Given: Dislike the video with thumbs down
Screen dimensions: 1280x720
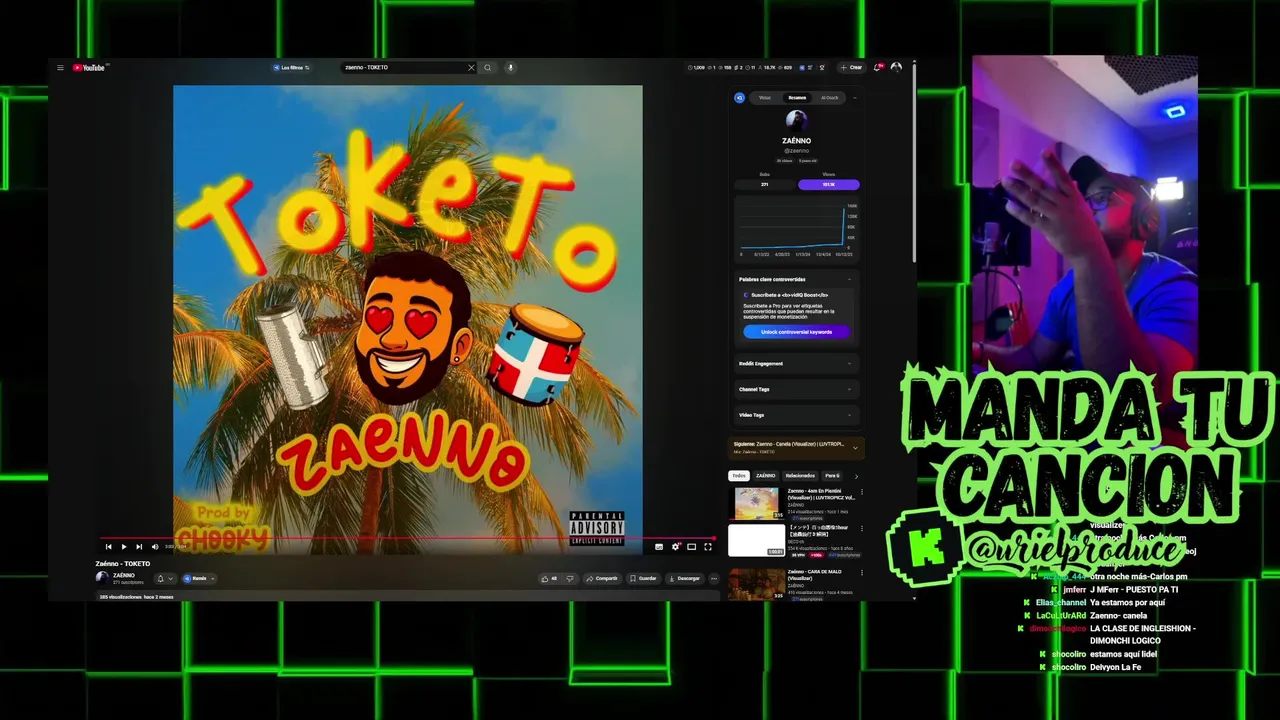Looking at the screenshot, I should (x=570, y=578).
